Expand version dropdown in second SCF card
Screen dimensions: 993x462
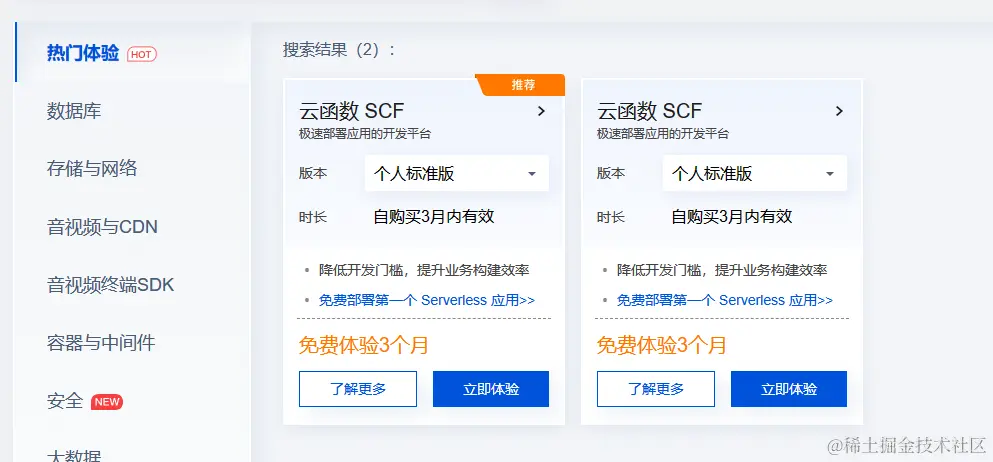click(x=754, y=174)
